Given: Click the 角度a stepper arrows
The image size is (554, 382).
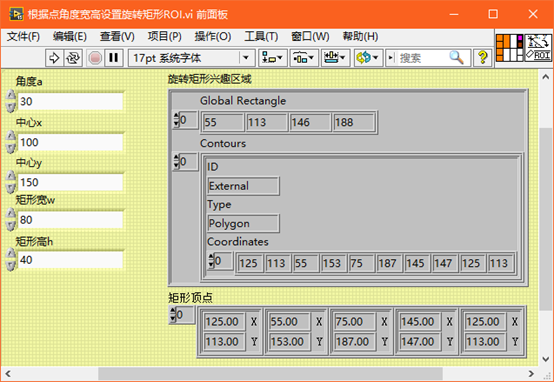Looking at the screenshot, I should 11,101.
